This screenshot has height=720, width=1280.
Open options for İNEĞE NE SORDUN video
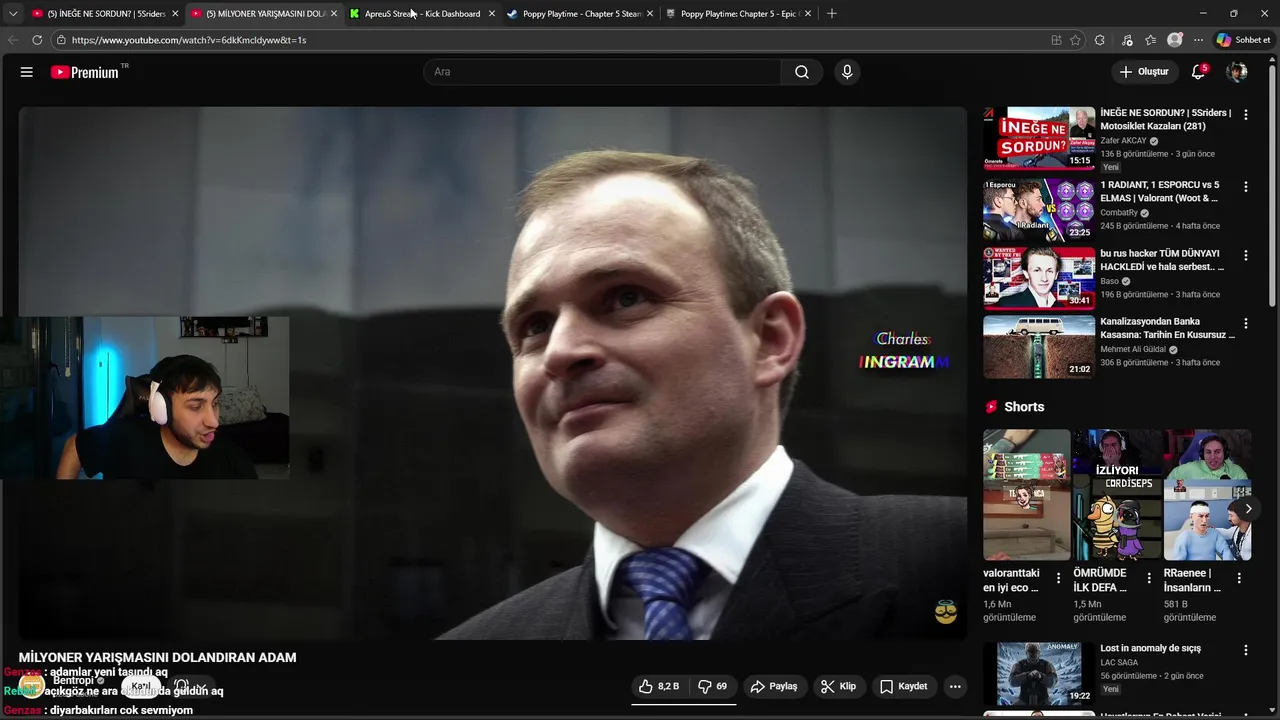click(1246, 115)
